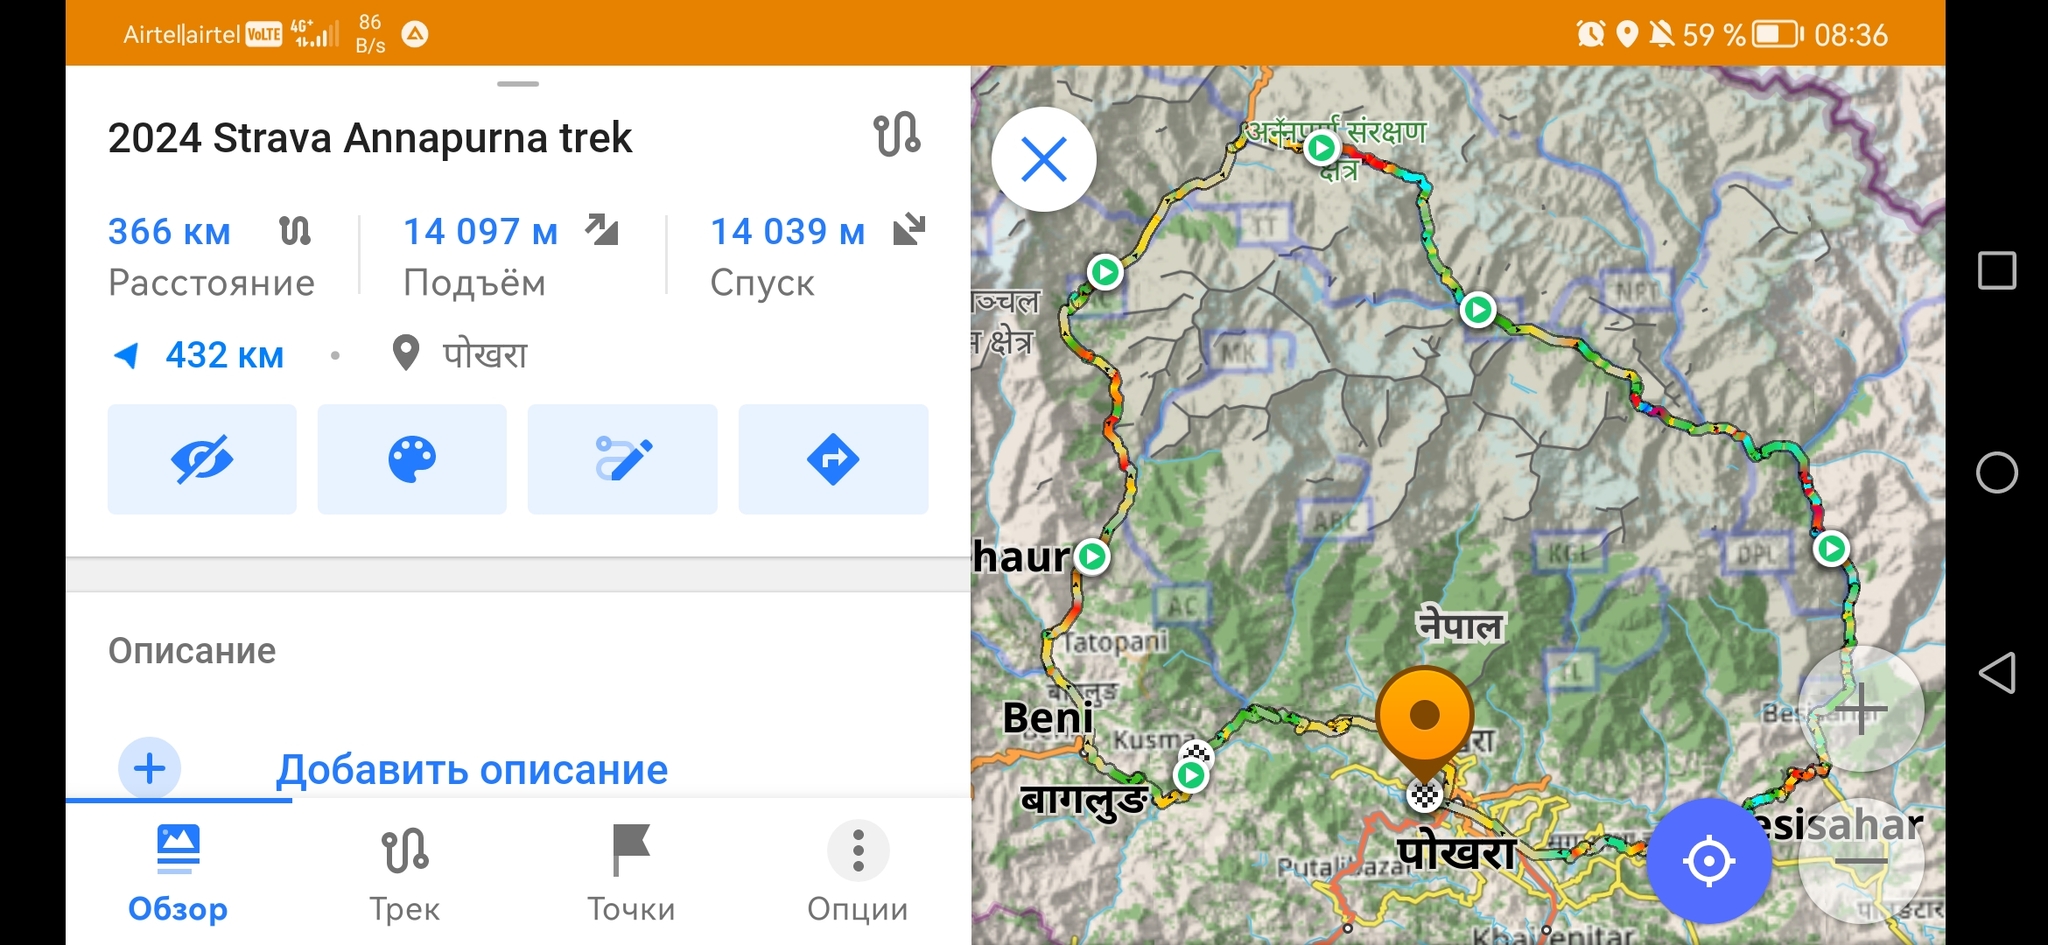The width and height of the screenshot is (2048, 945).
Task: Tap 432 км direction arrow
Action: (x=126, y=355)
